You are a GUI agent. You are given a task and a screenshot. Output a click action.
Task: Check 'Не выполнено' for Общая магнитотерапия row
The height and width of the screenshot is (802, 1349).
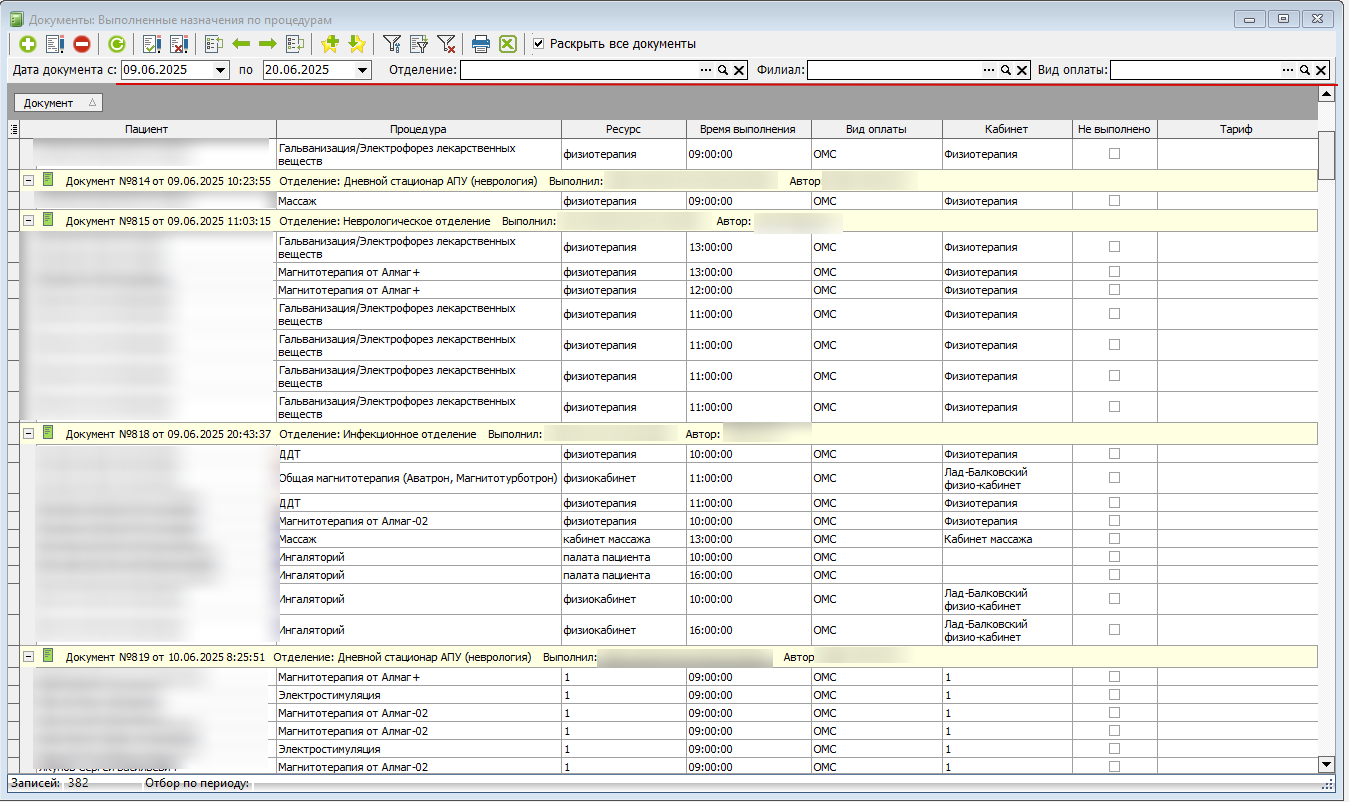pos(1114,477)
